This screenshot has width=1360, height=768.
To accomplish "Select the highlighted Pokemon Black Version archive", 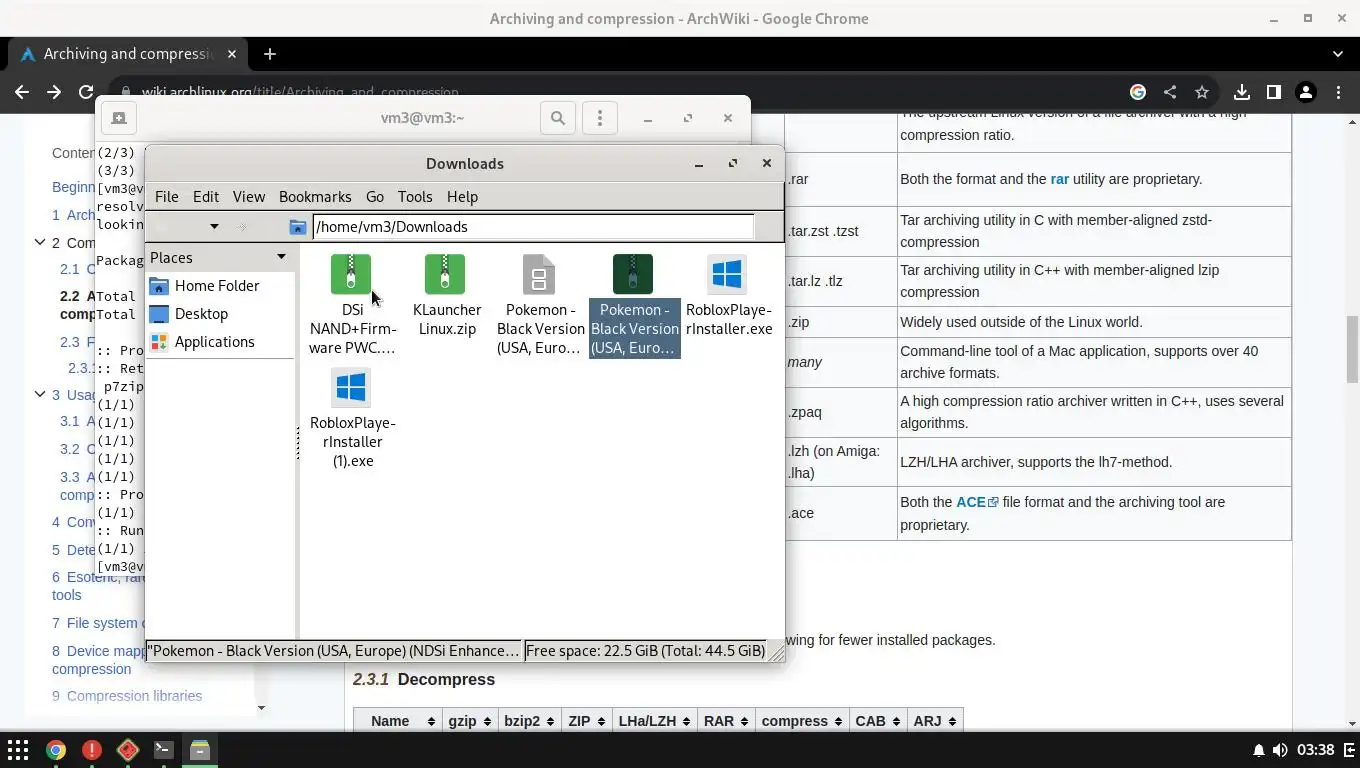I will coord(634,305).
